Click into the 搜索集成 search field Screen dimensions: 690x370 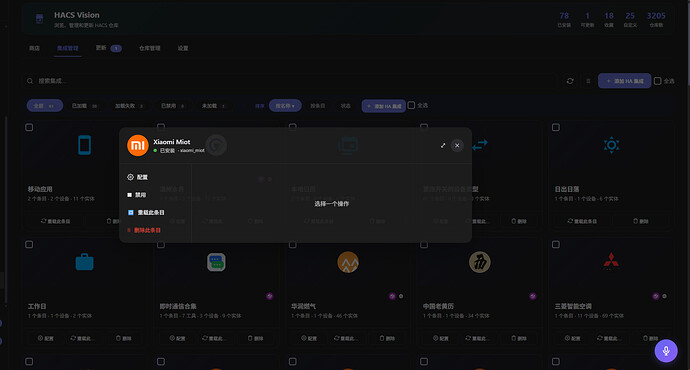(x=288, y=81)
